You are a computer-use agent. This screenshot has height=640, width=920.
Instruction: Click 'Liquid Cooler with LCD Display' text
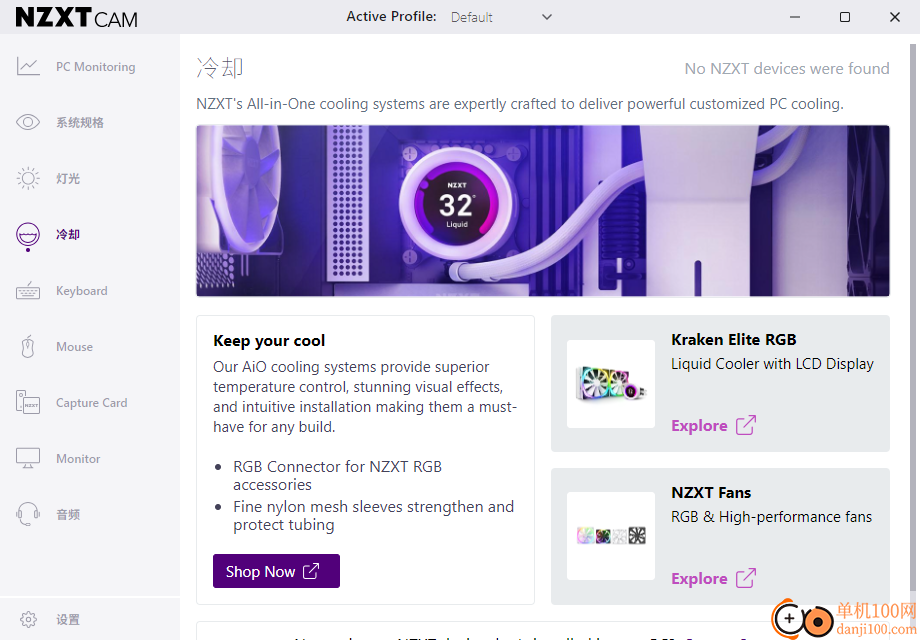click(x=772, y=364)
